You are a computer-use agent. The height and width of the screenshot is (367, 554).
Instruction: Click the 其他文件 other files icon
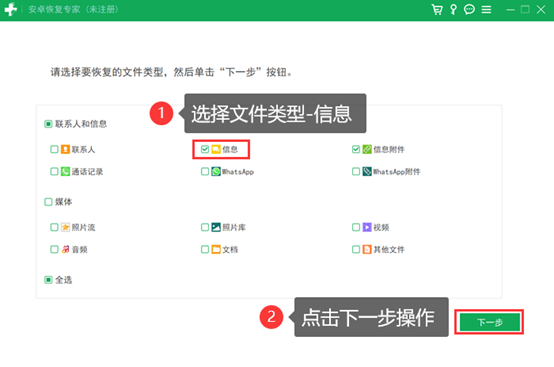click(367, 249)
